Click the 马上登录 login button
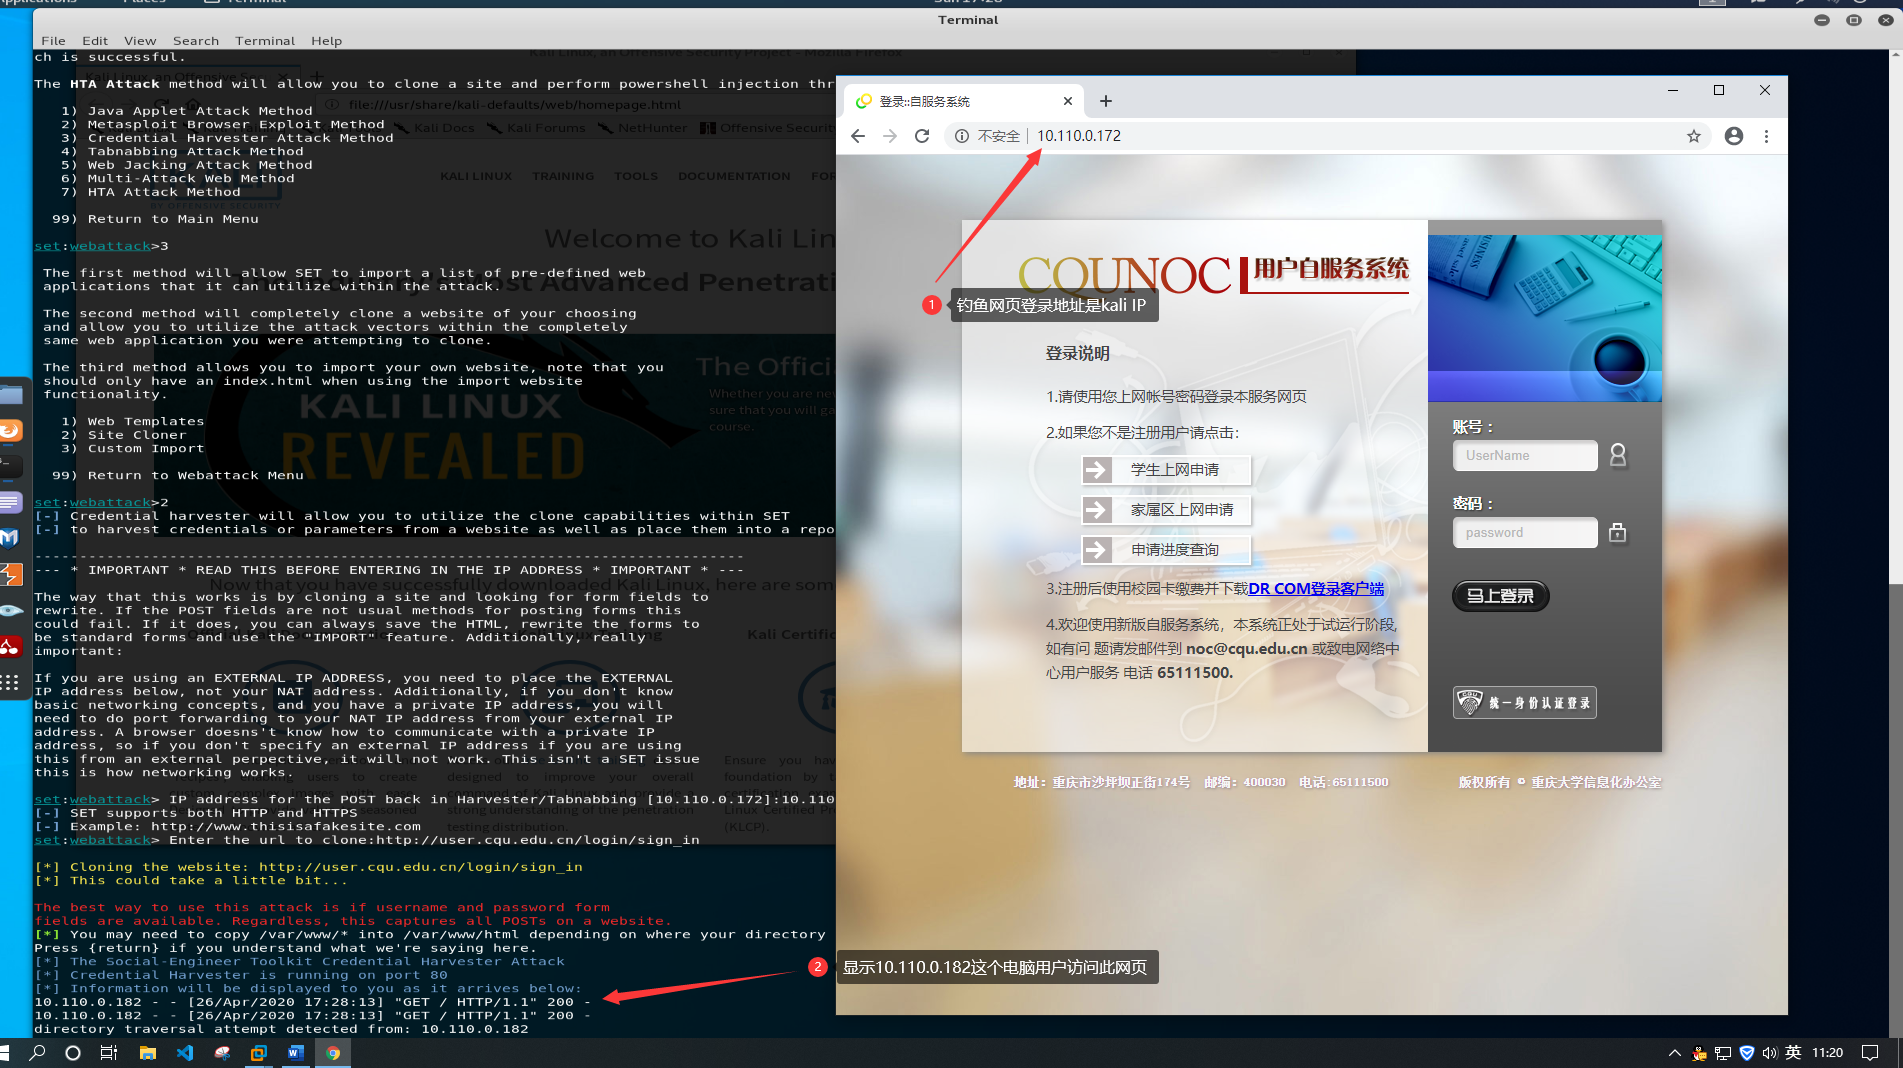1903x1068 pixels. [x=1500, y=596]
